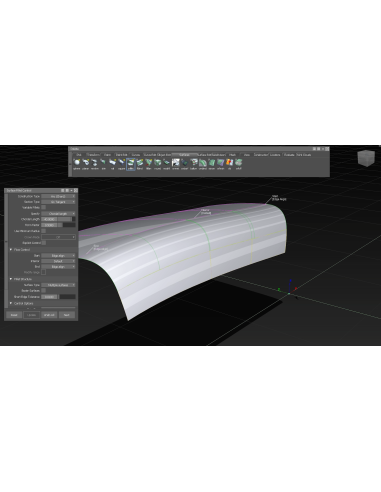
Task: Switch to the Mesh palette tab
Action: (x=233, y=155)
